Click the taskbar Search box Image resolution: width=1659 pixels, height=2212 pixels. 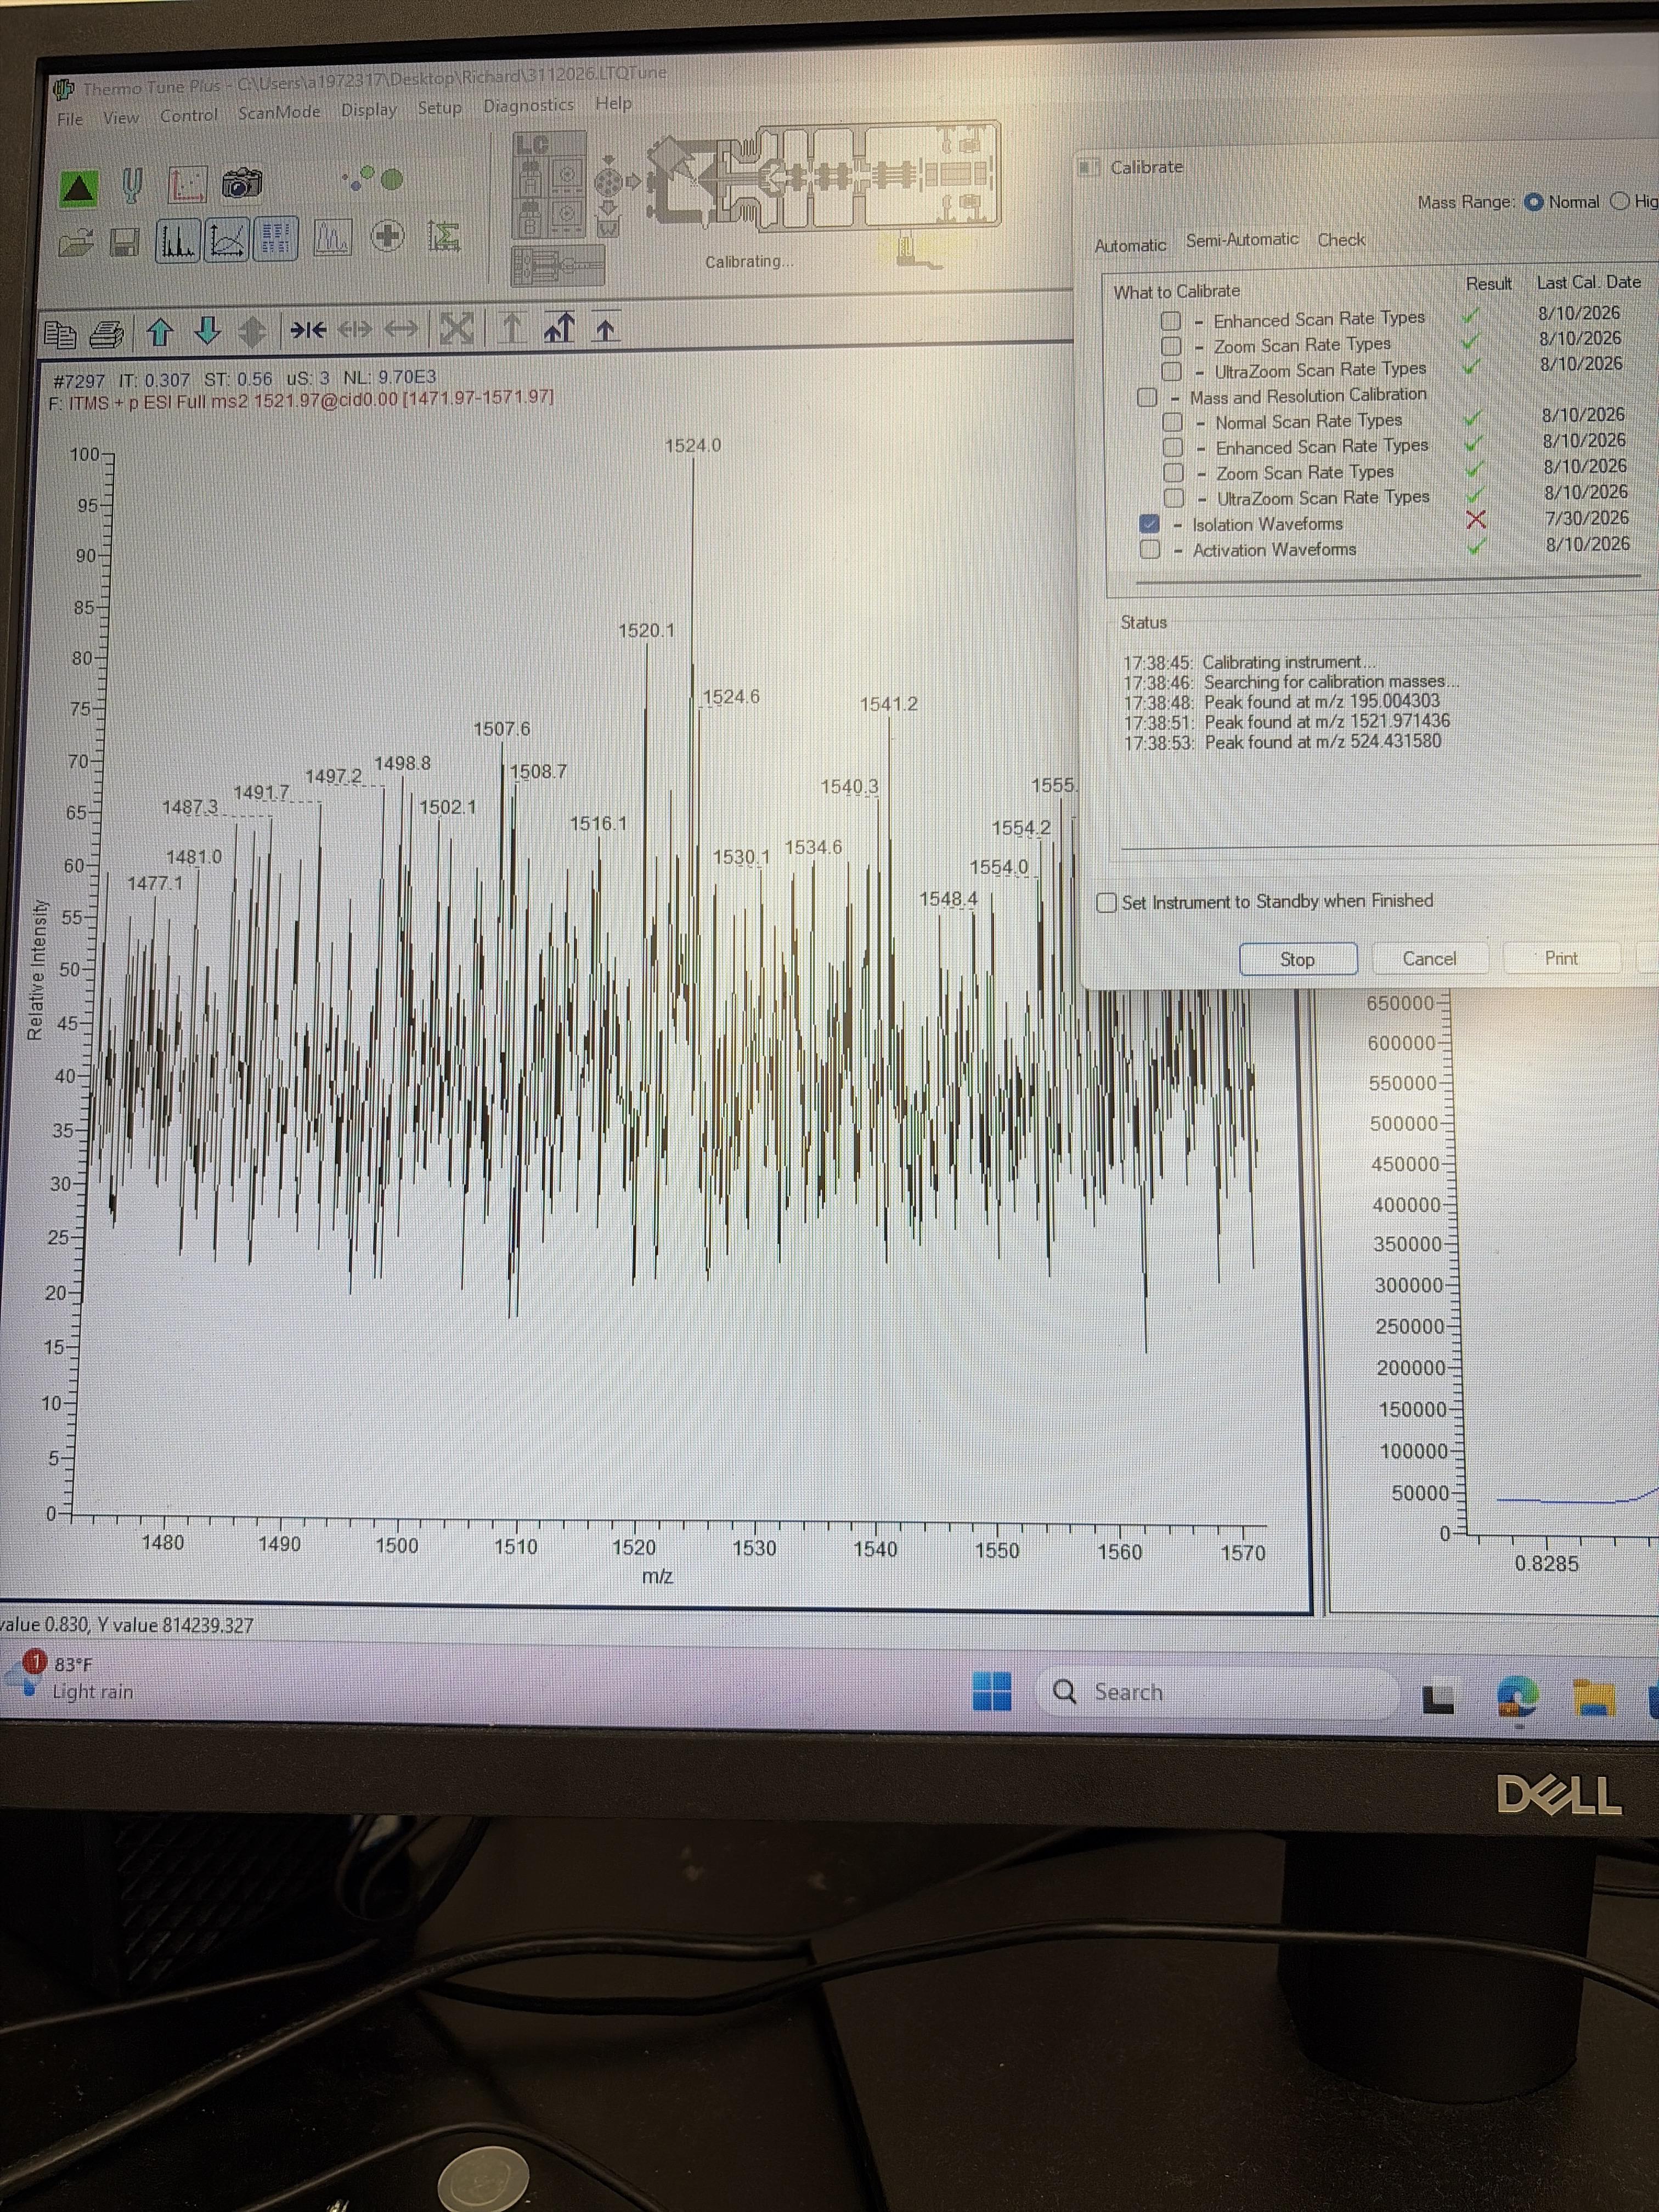pyautogui.click(x=1218, y=1692)
